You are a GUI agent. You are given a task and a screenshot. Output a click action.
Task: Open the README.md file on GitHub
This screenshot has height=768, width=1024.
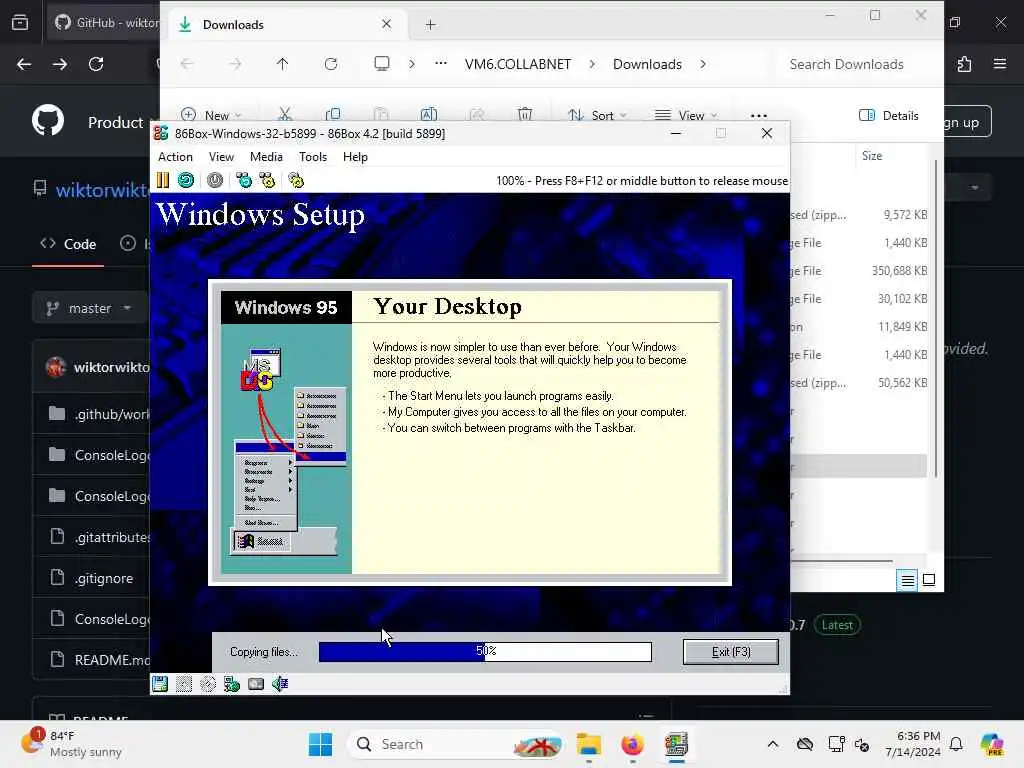click(x=112, y=660)
